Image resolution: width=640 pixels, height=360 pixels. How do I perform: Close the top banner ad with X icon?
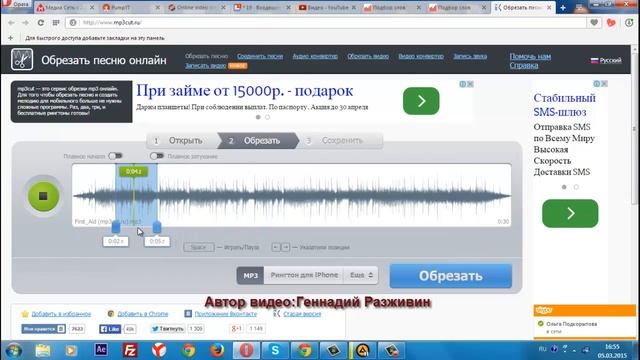coord(470,84)
